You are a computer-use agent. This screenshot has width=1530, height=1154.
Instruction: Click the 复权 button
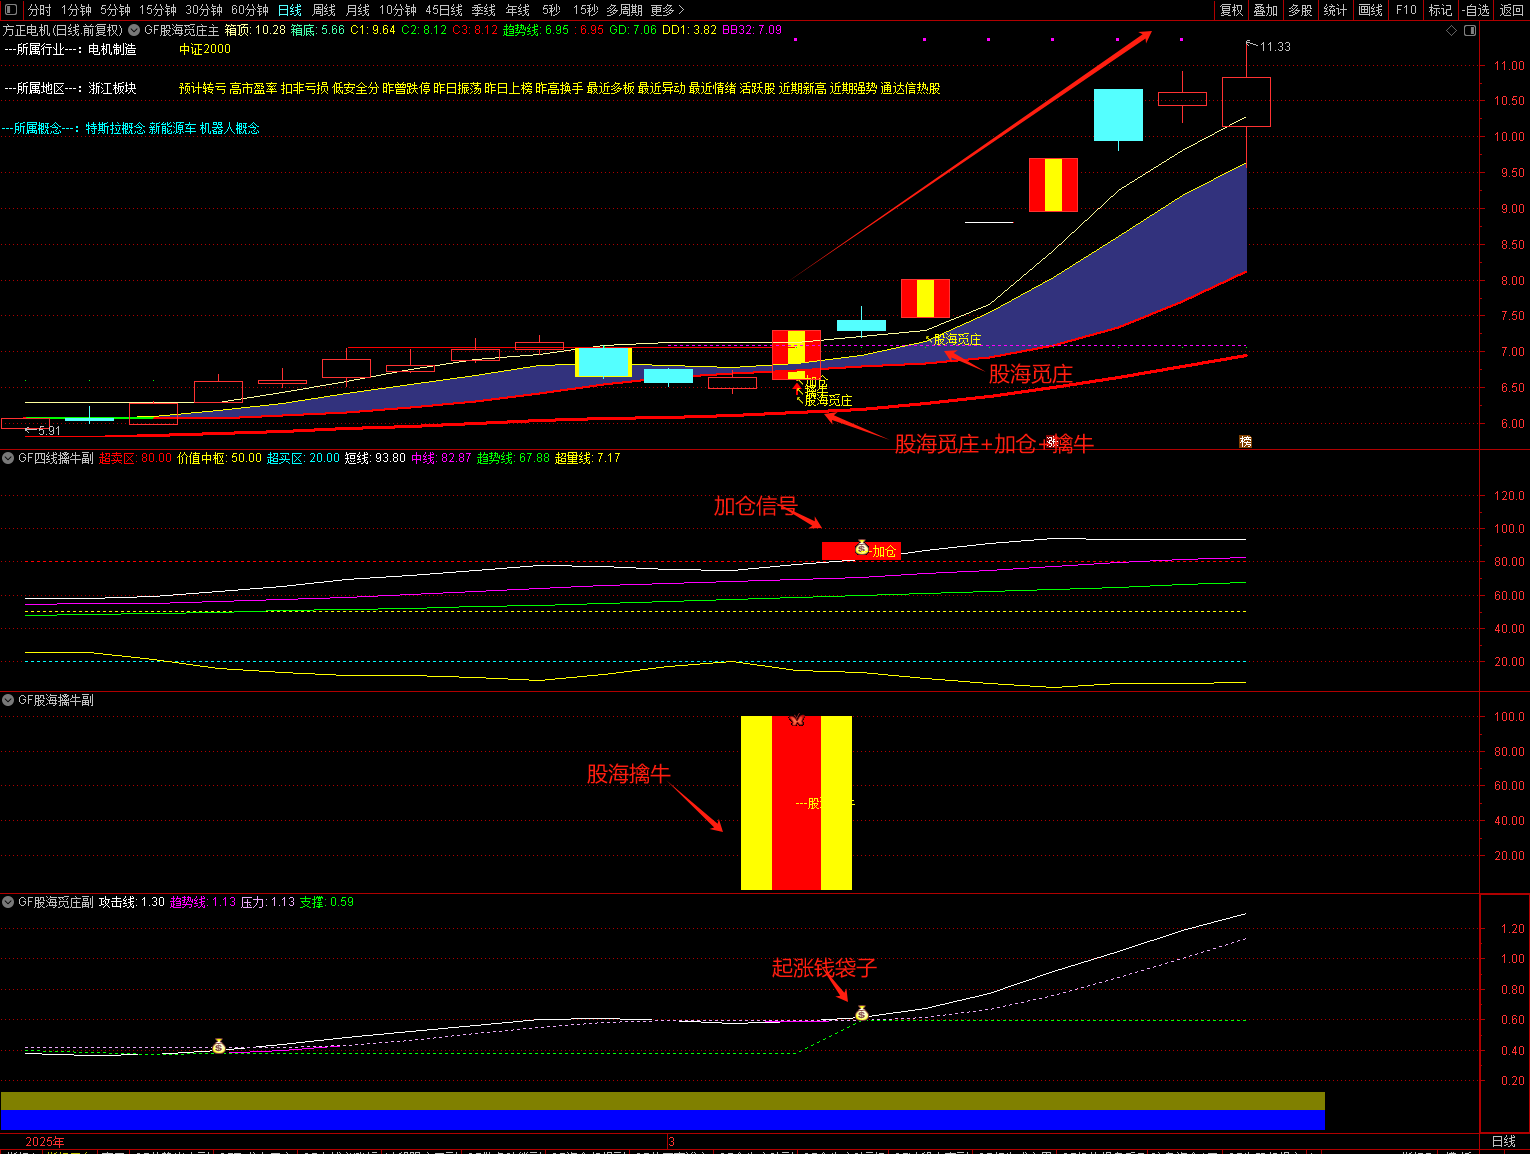1232,10
